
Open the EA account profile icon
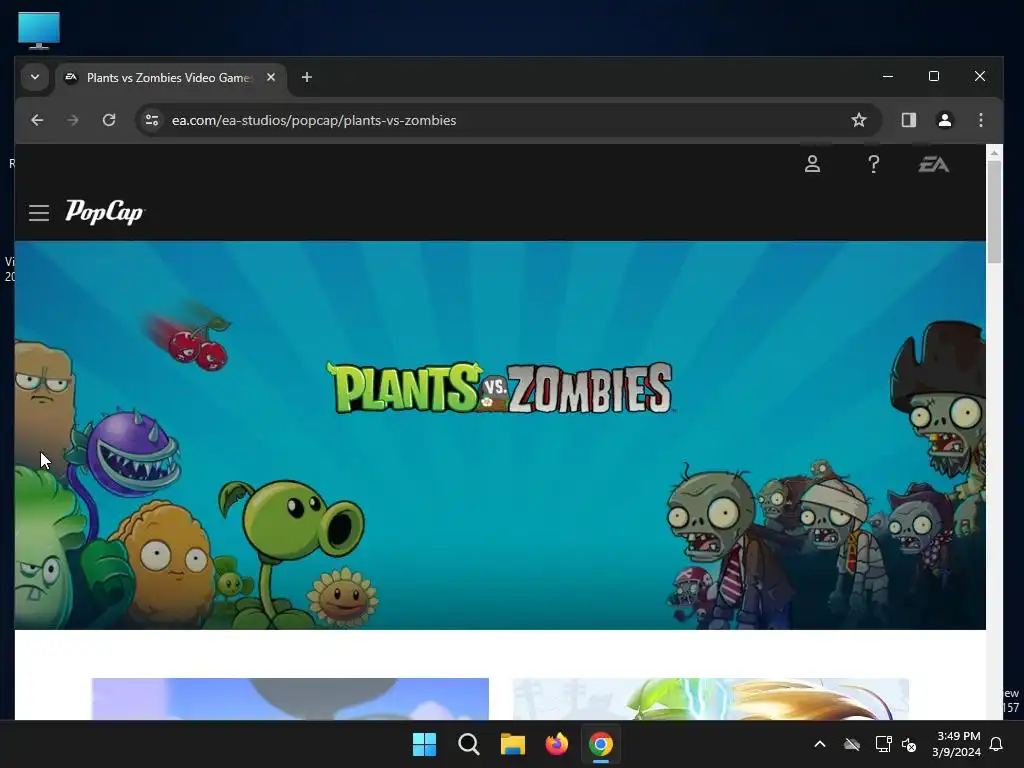(x=812, y=164)
